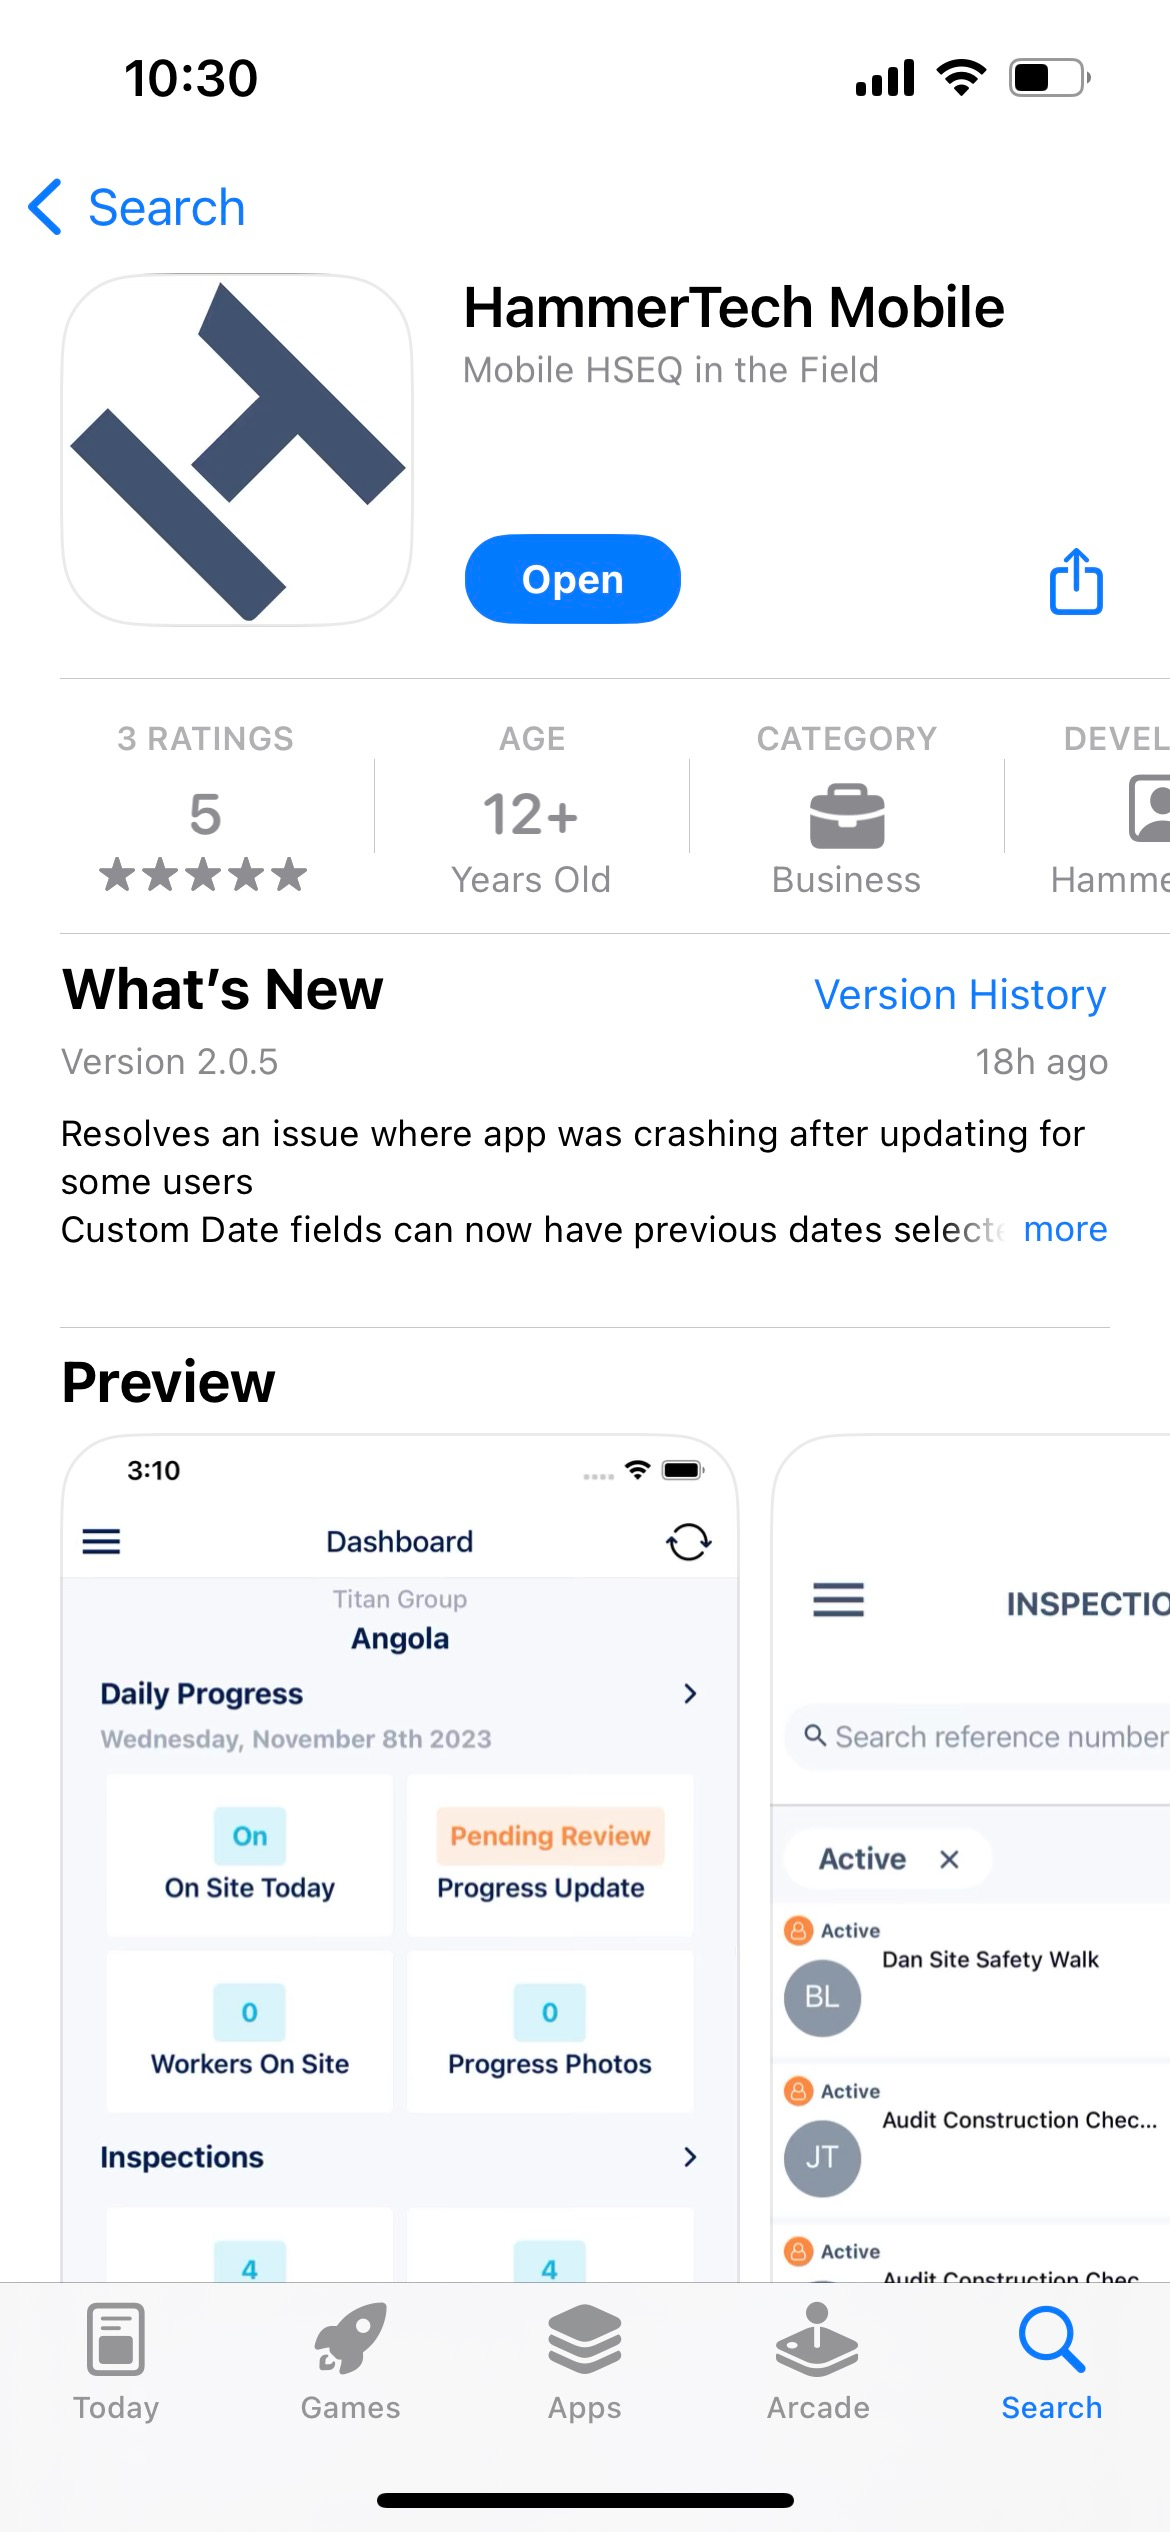Screen dimensions: 1170x2532
Task: Switch to the Games tab
Action: (350, 2360)
